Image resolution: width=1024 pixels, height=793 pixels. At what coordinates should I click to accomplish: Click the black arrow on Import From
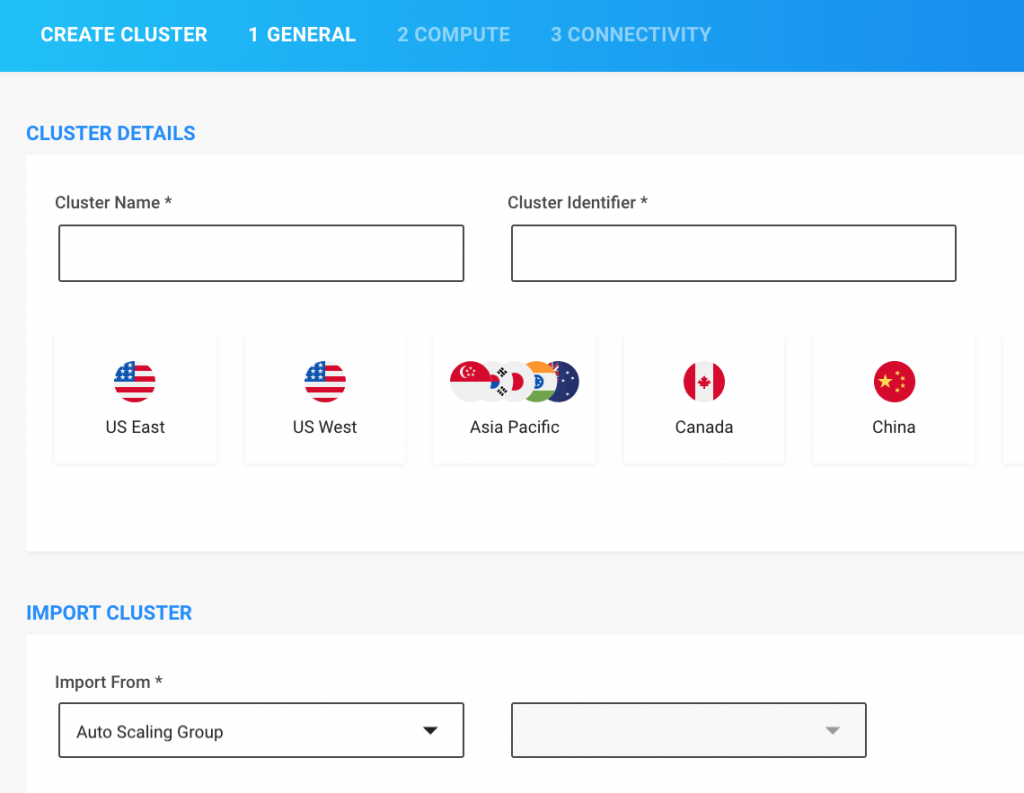click(430, 731)
